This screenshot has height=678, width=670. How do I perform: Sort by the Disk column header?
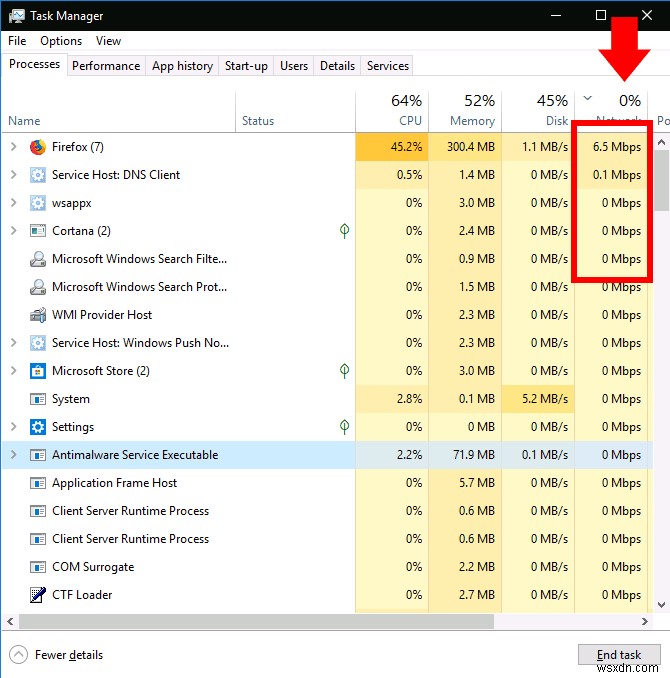[x=538, y=111]
